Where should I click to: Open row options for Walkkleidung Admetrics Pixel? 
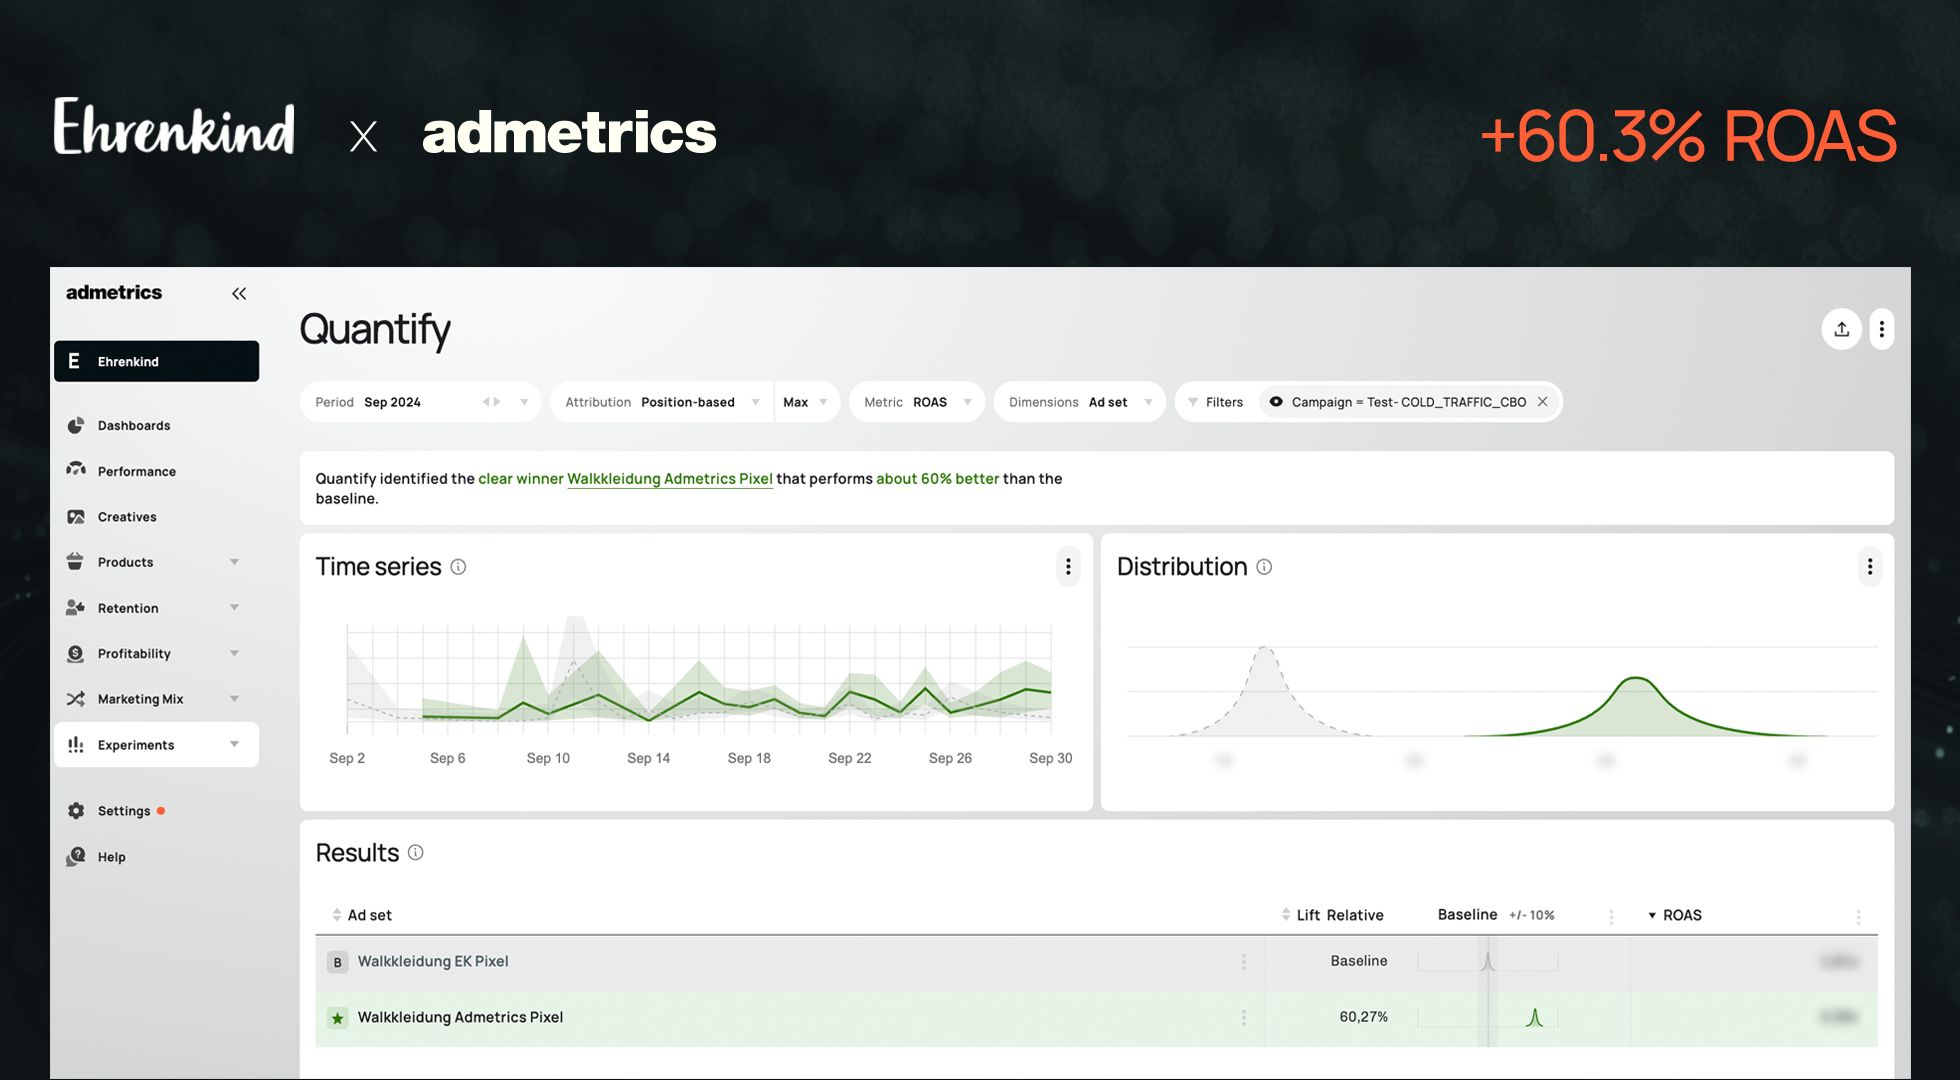pos(1243,1017)
